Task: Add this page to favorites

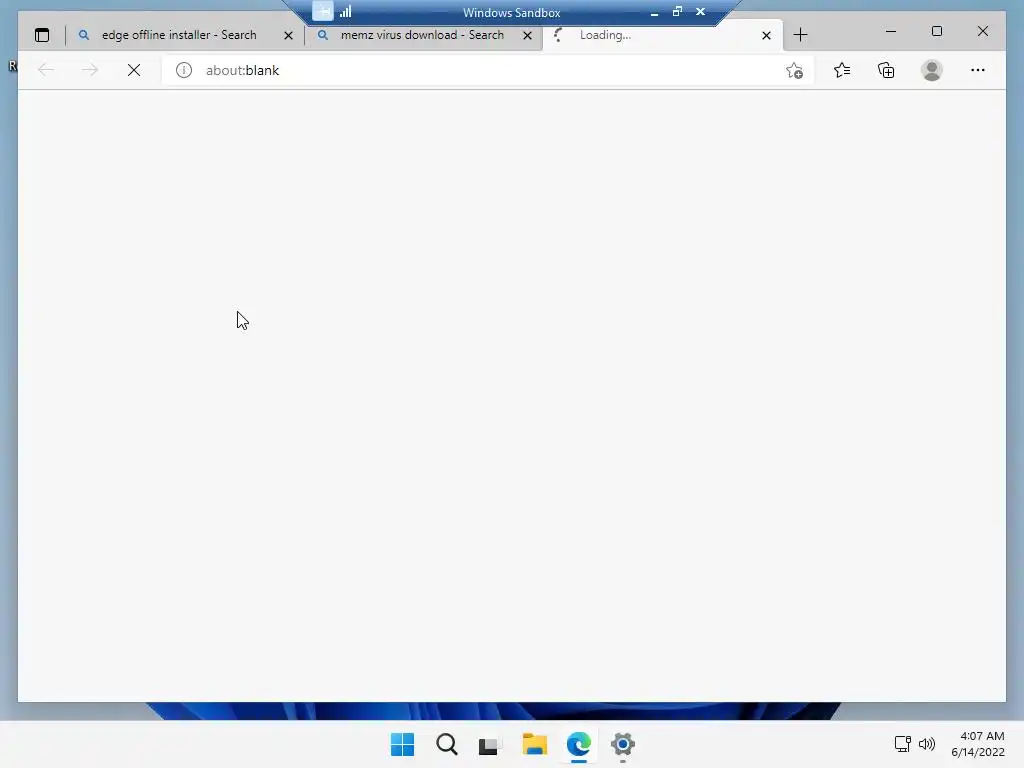Action: pyautogui.click(x=794, y=71)
